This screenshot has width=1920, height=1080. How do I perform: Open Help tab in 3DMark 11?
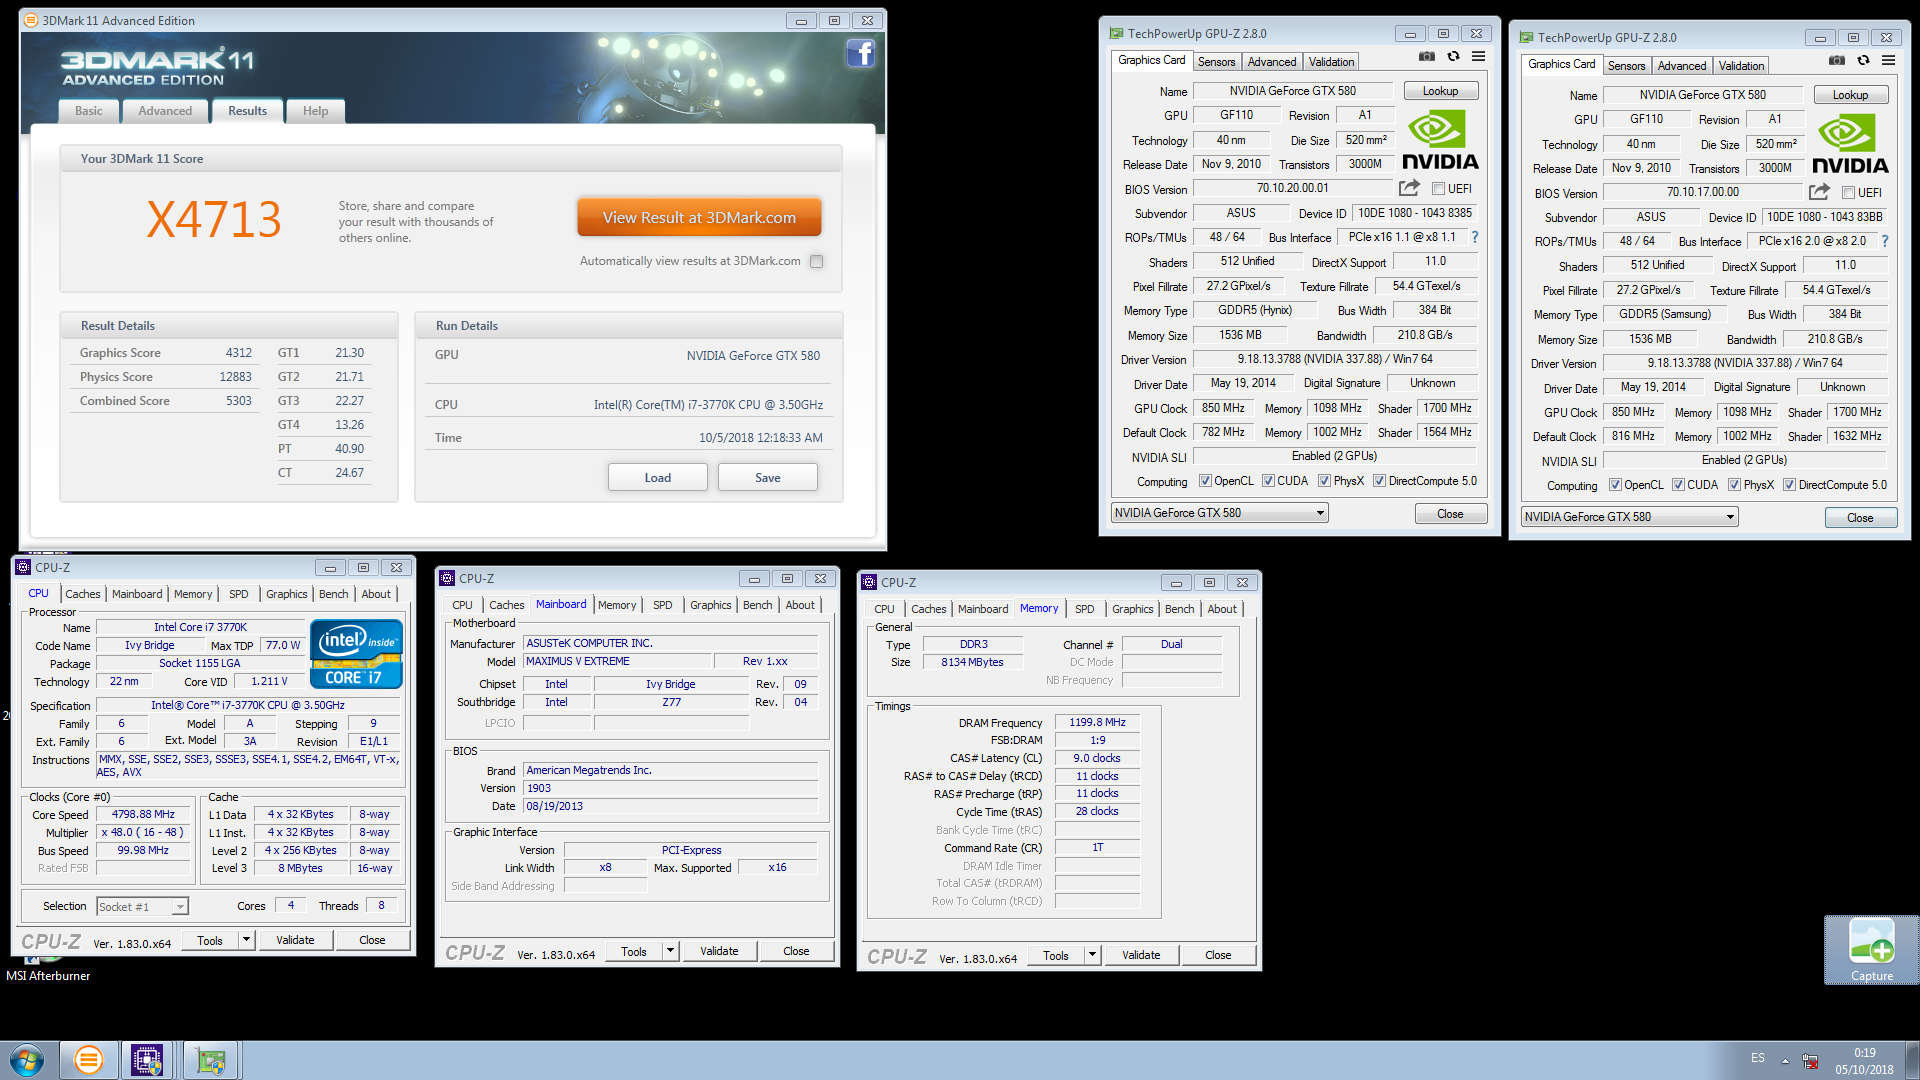(x=315, y=111)
